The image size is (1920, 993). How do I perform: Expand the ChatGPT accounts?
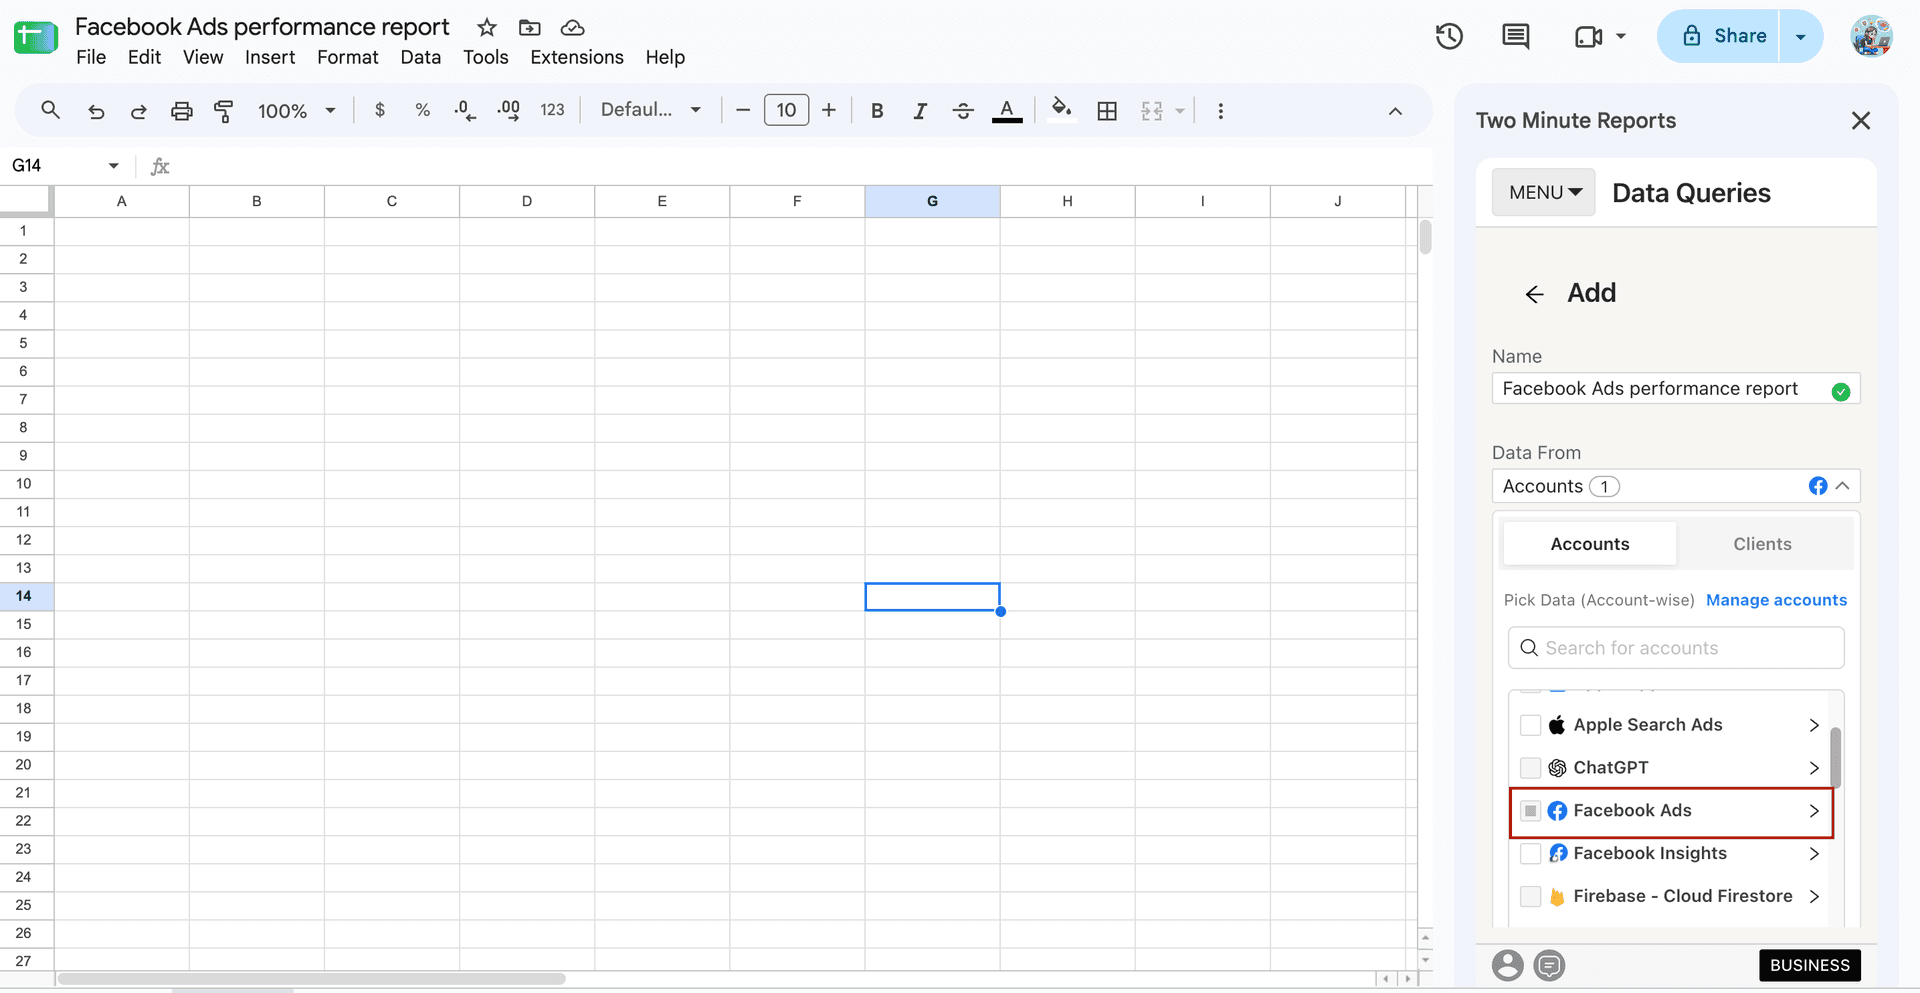click(1814, 768)
